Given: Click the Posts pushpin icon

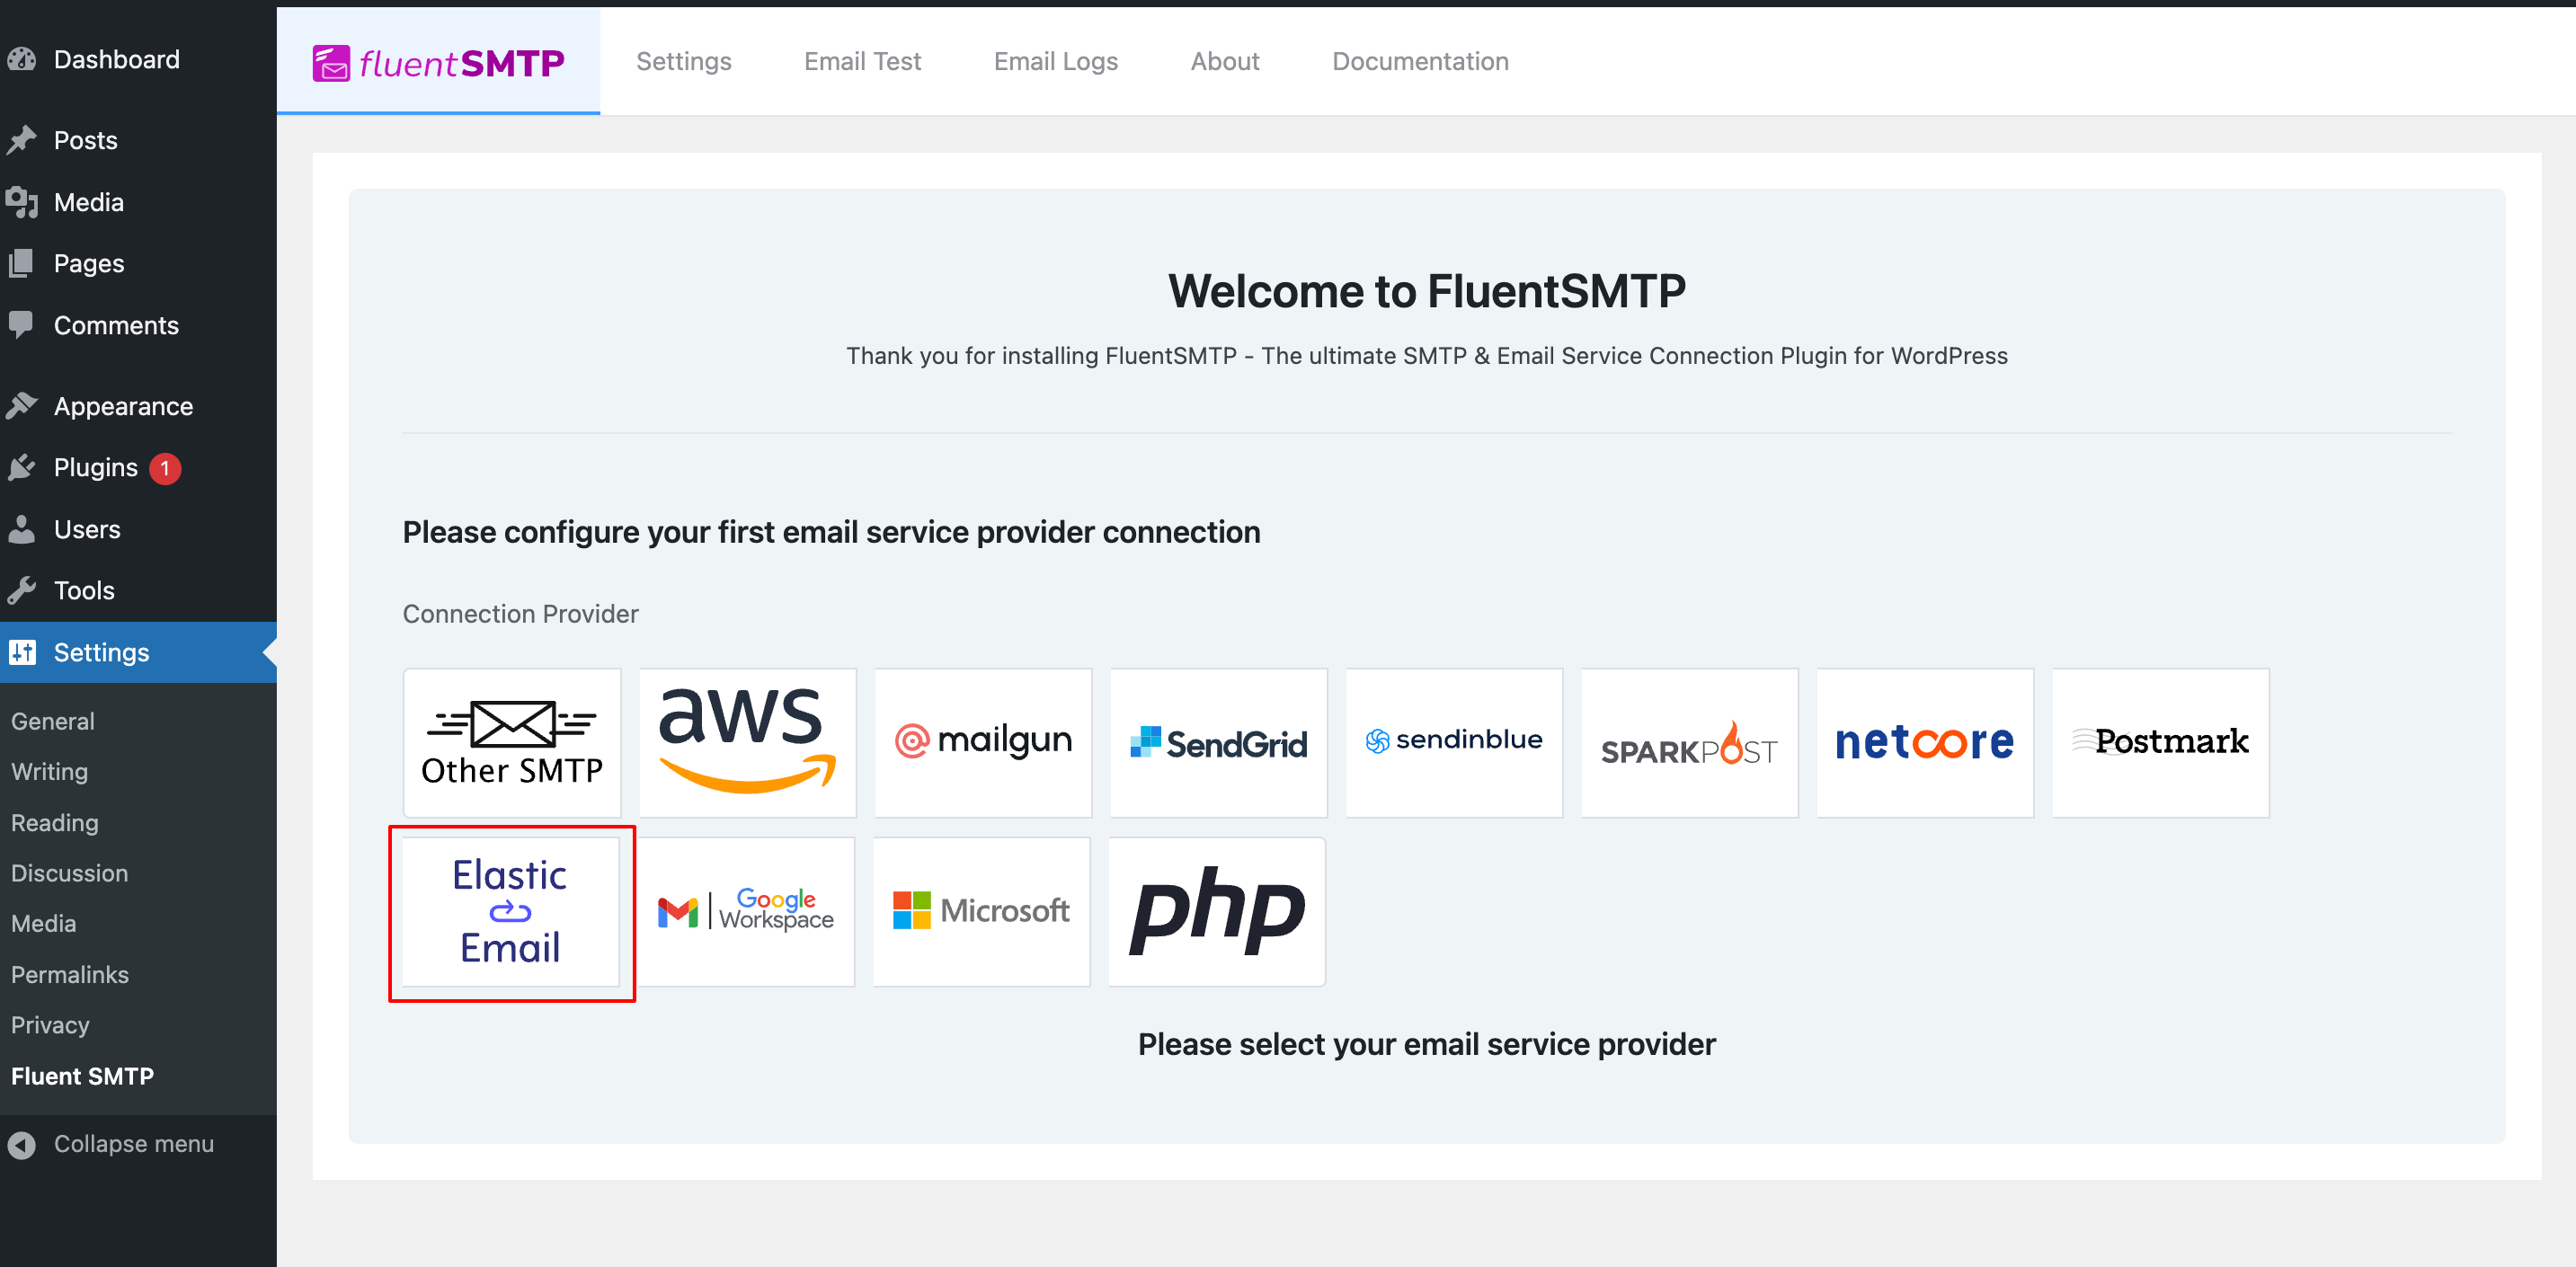Looking at the screenshot, I should click(21, 141).
